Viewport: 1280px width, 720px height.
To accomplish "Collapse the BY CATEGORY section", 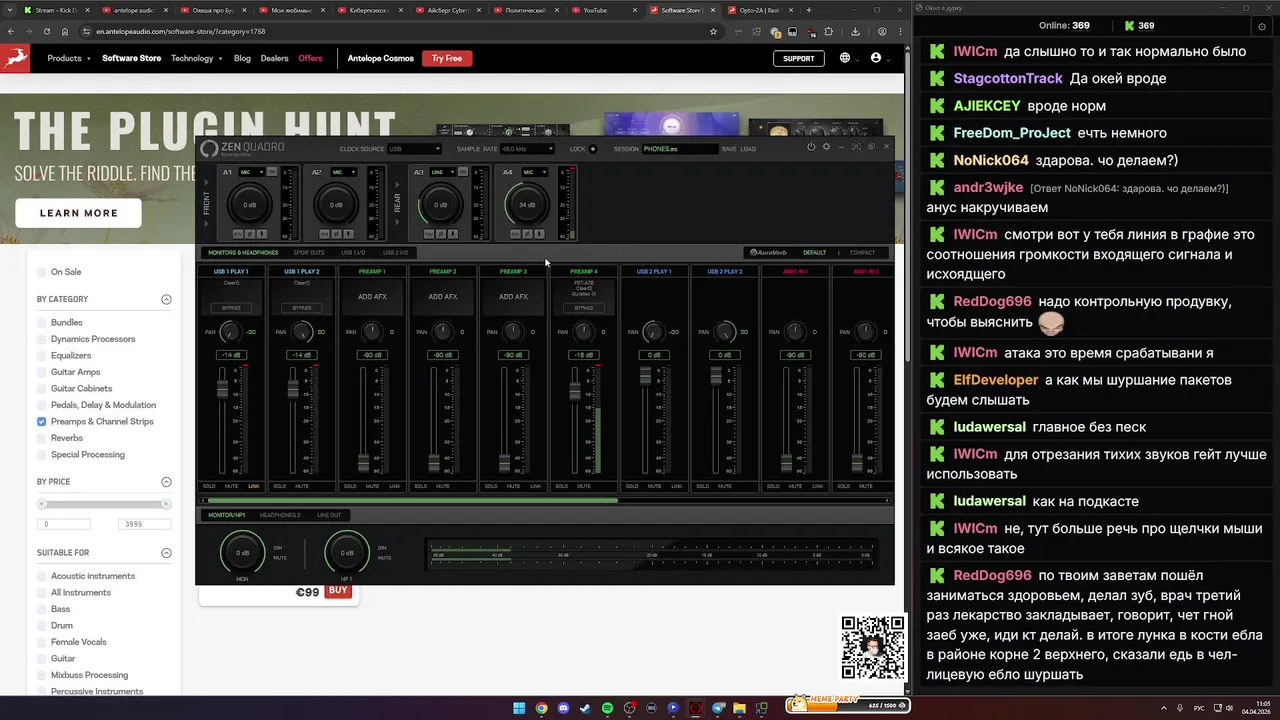I will 166,299.
